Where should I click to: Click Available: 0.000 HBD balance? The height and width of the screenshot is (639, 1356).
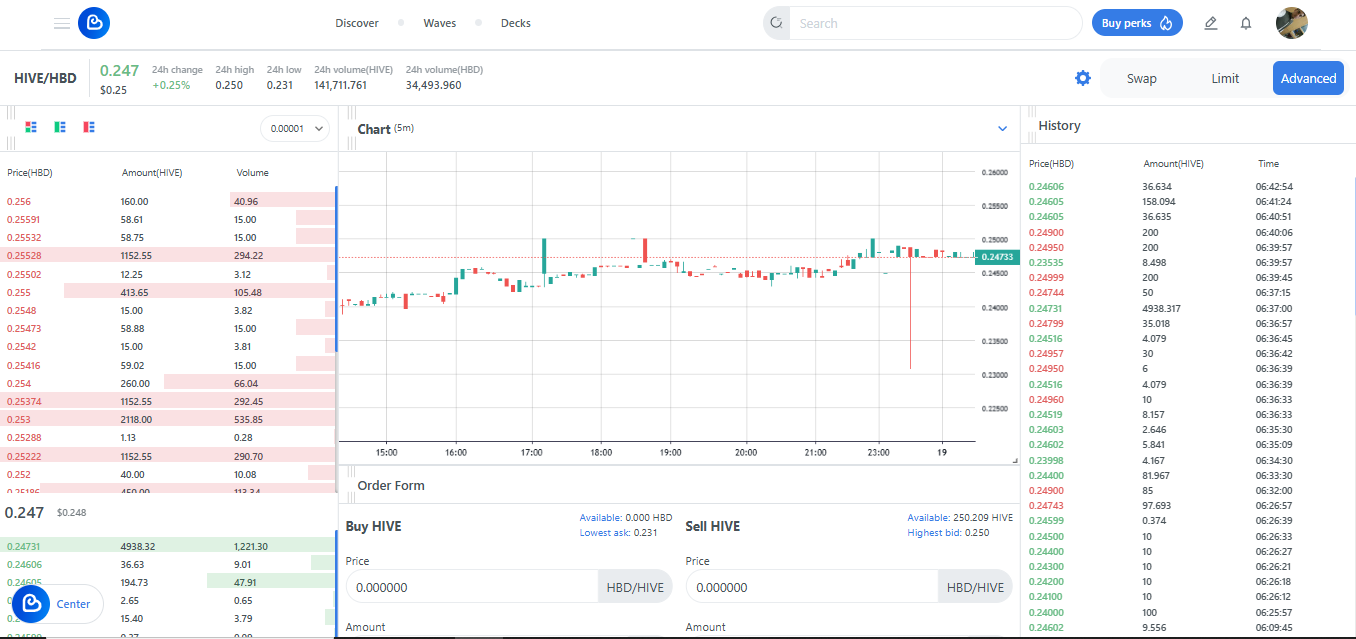pyautogui.click(x=626, y=518)
